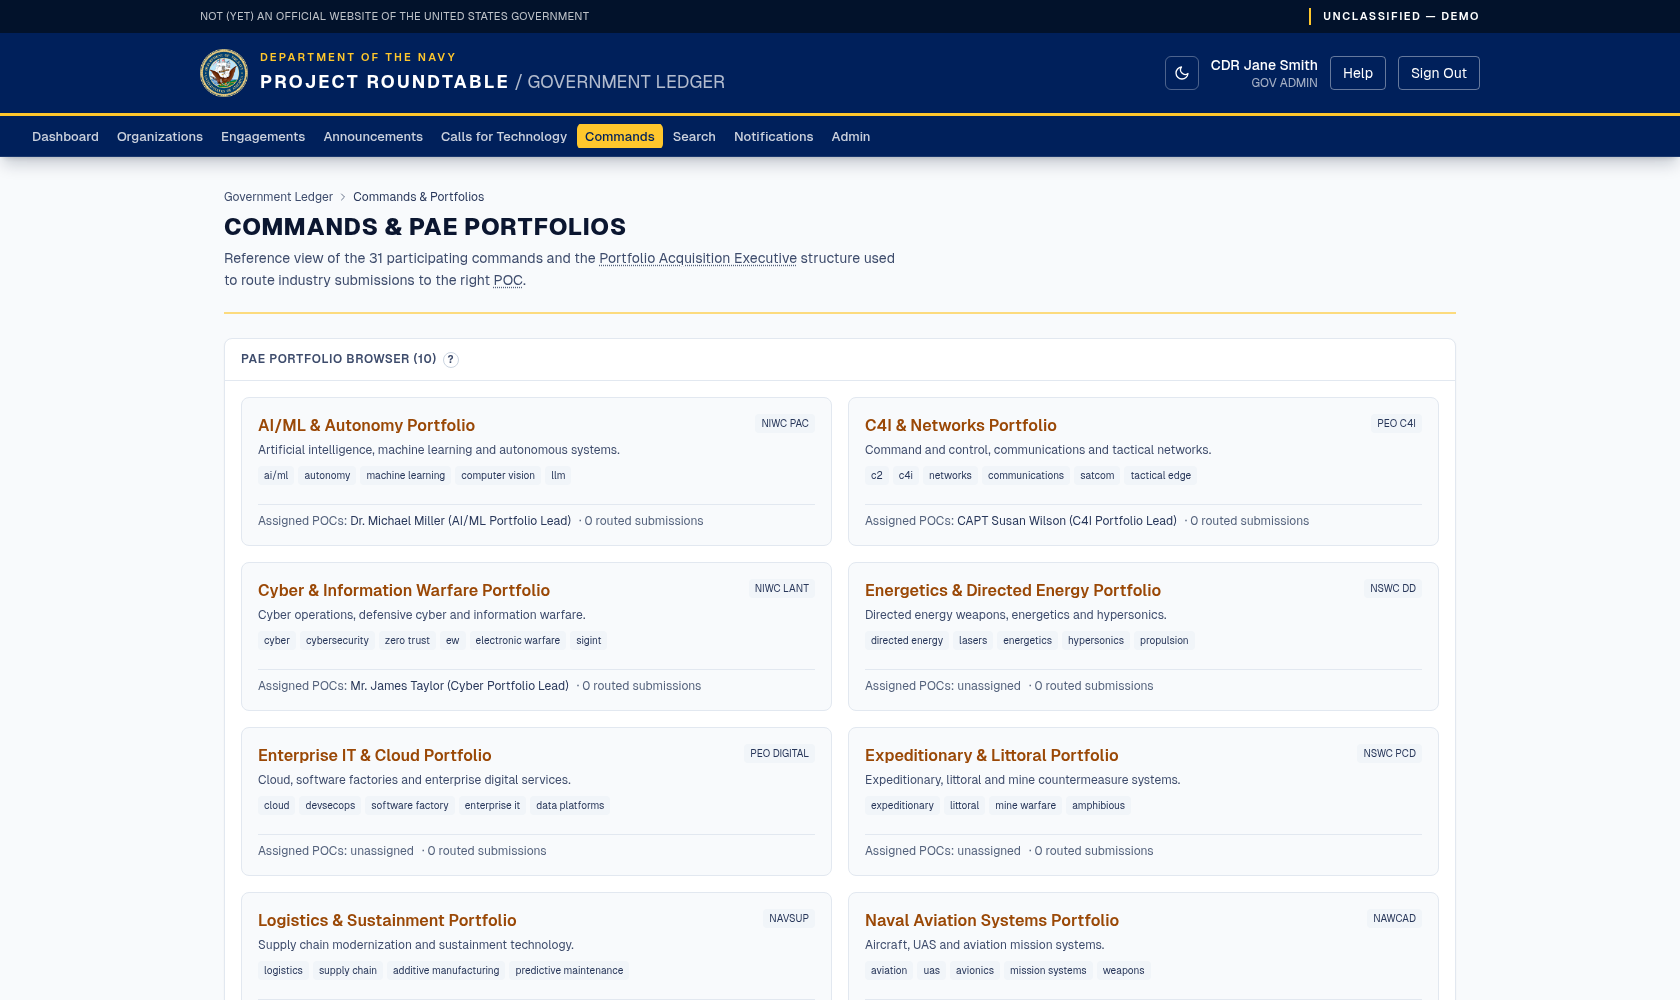The height and width of the screenshot is (1000, 1680).
Task: Open Energetics & Directed Energy Portfolio
Action: coord(1012,590)
